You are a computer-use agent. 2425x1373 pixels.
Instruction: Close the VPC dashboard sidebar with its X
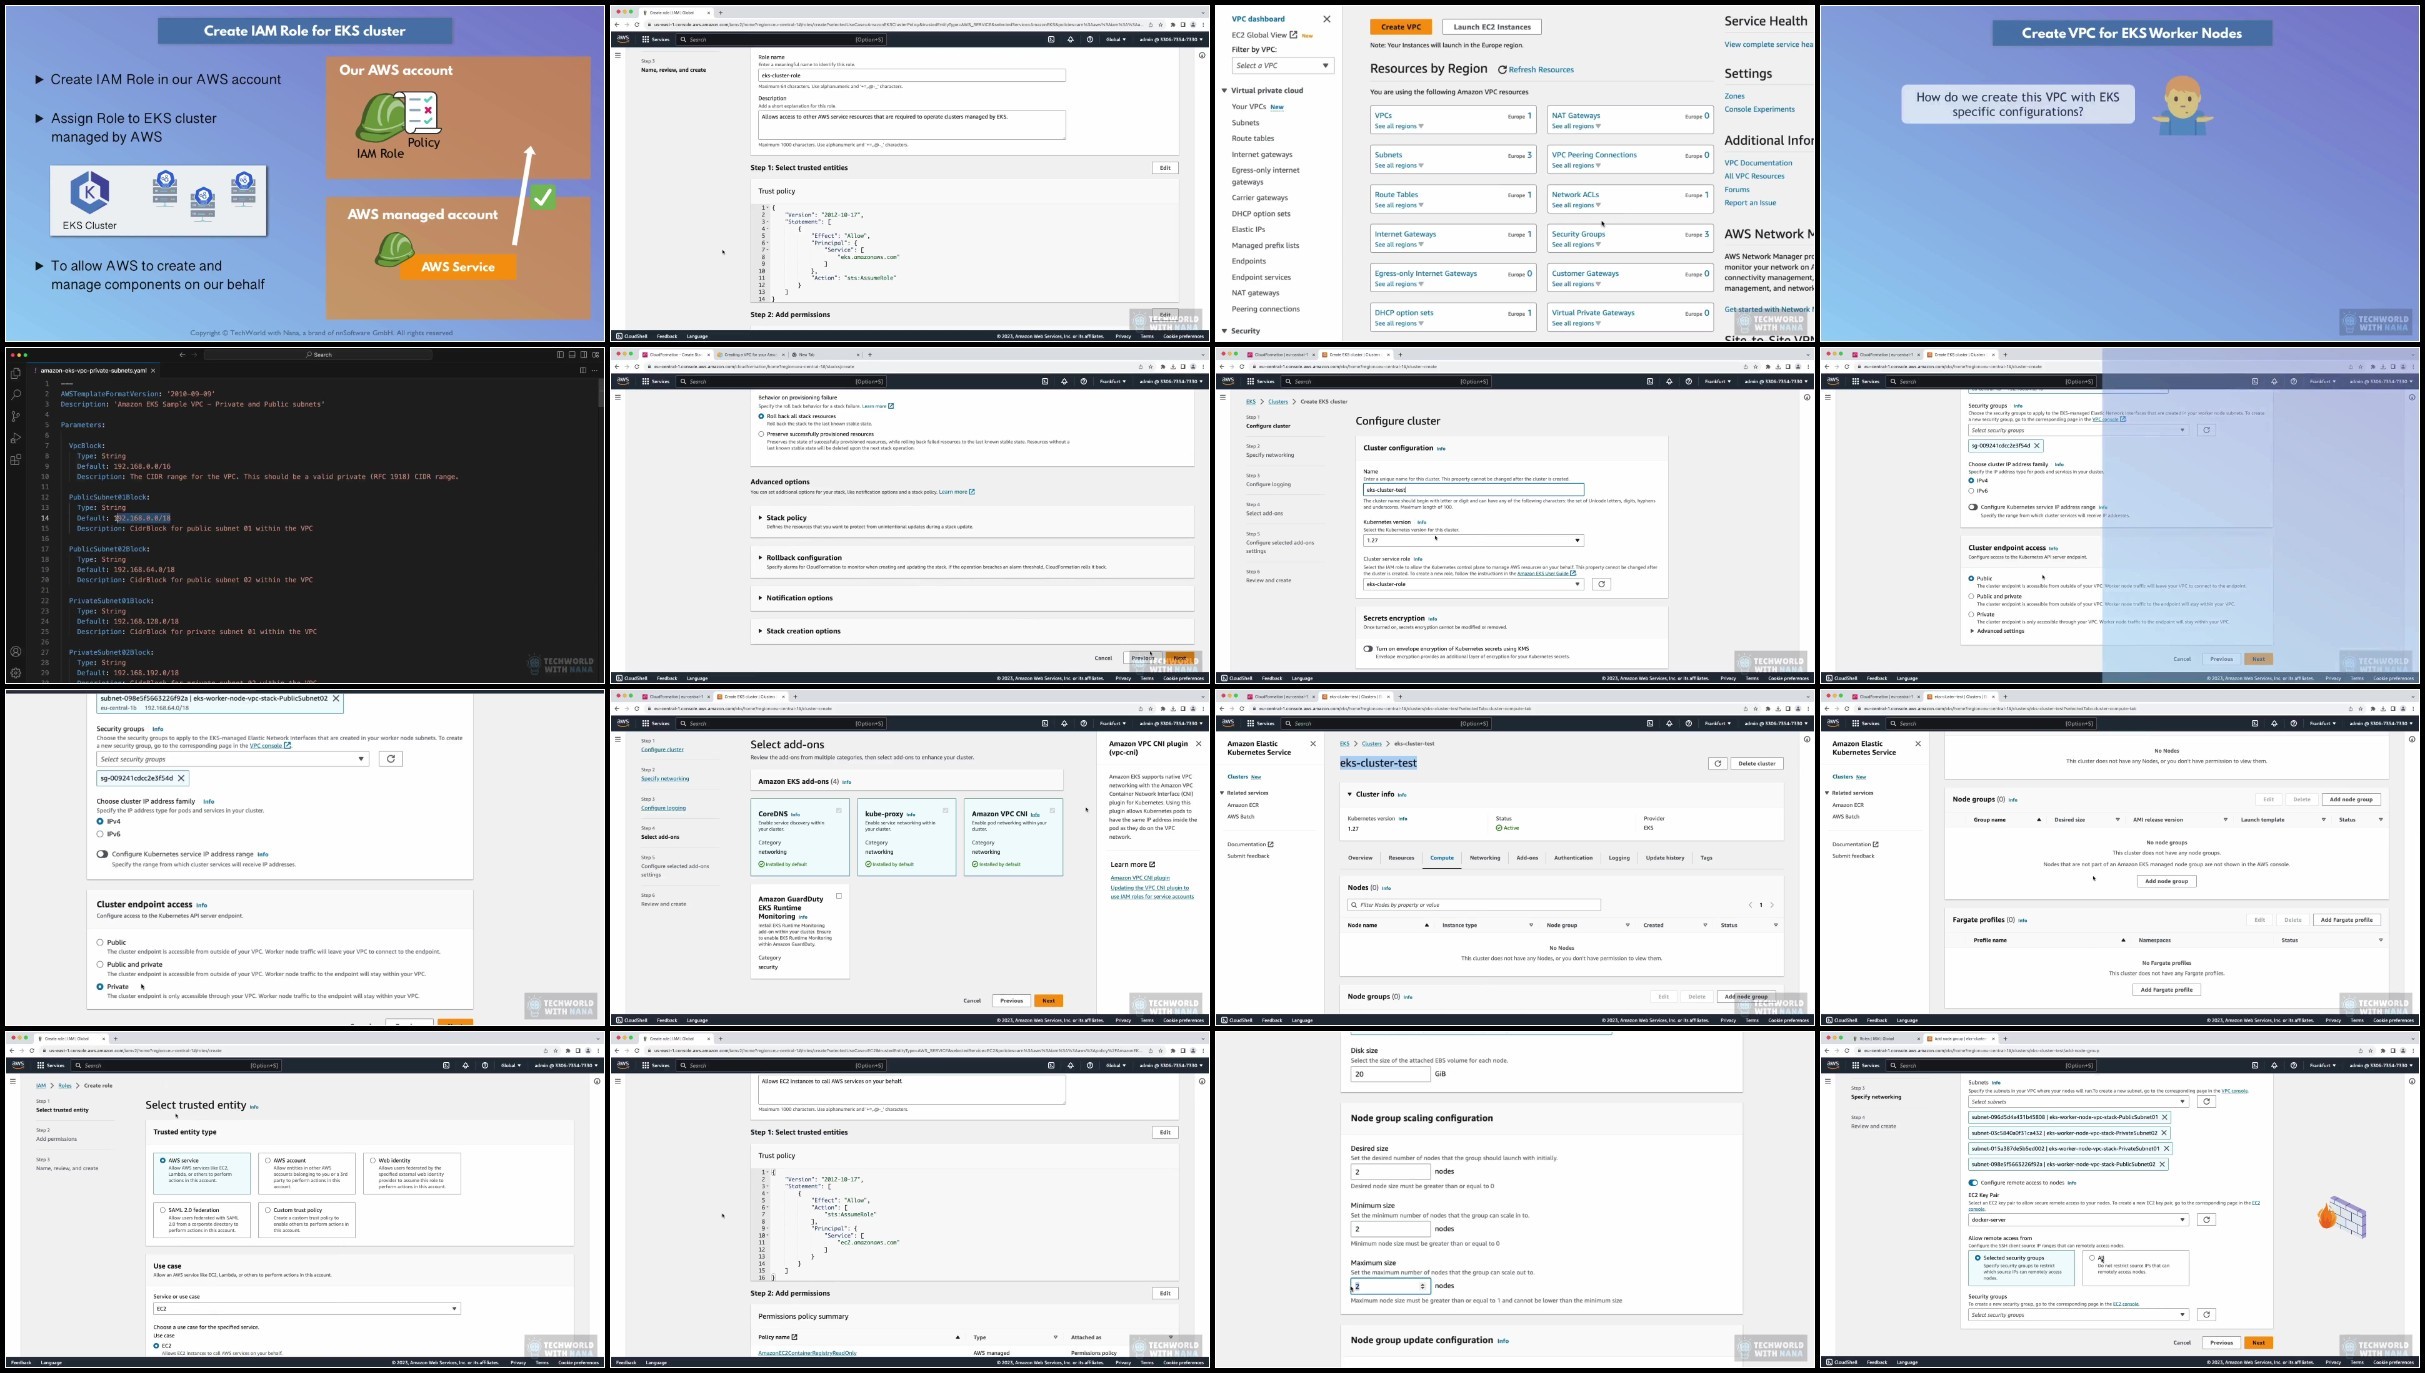click(x=1327, y=19)
